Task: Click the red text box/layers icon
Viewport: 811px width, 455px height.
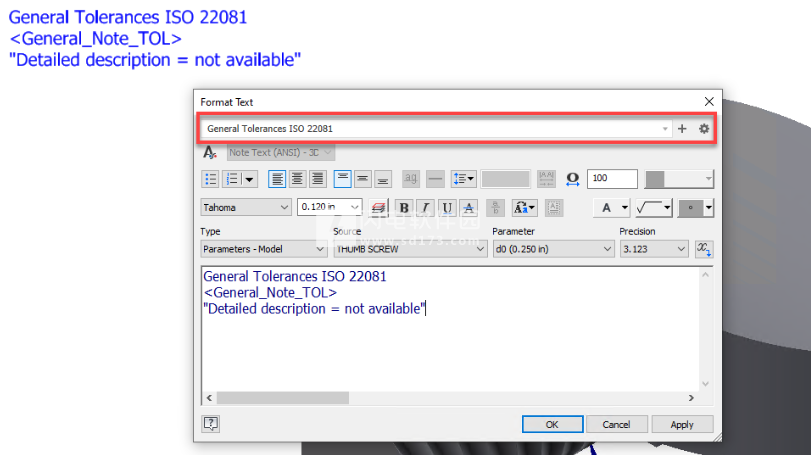Action: (378, 208)
